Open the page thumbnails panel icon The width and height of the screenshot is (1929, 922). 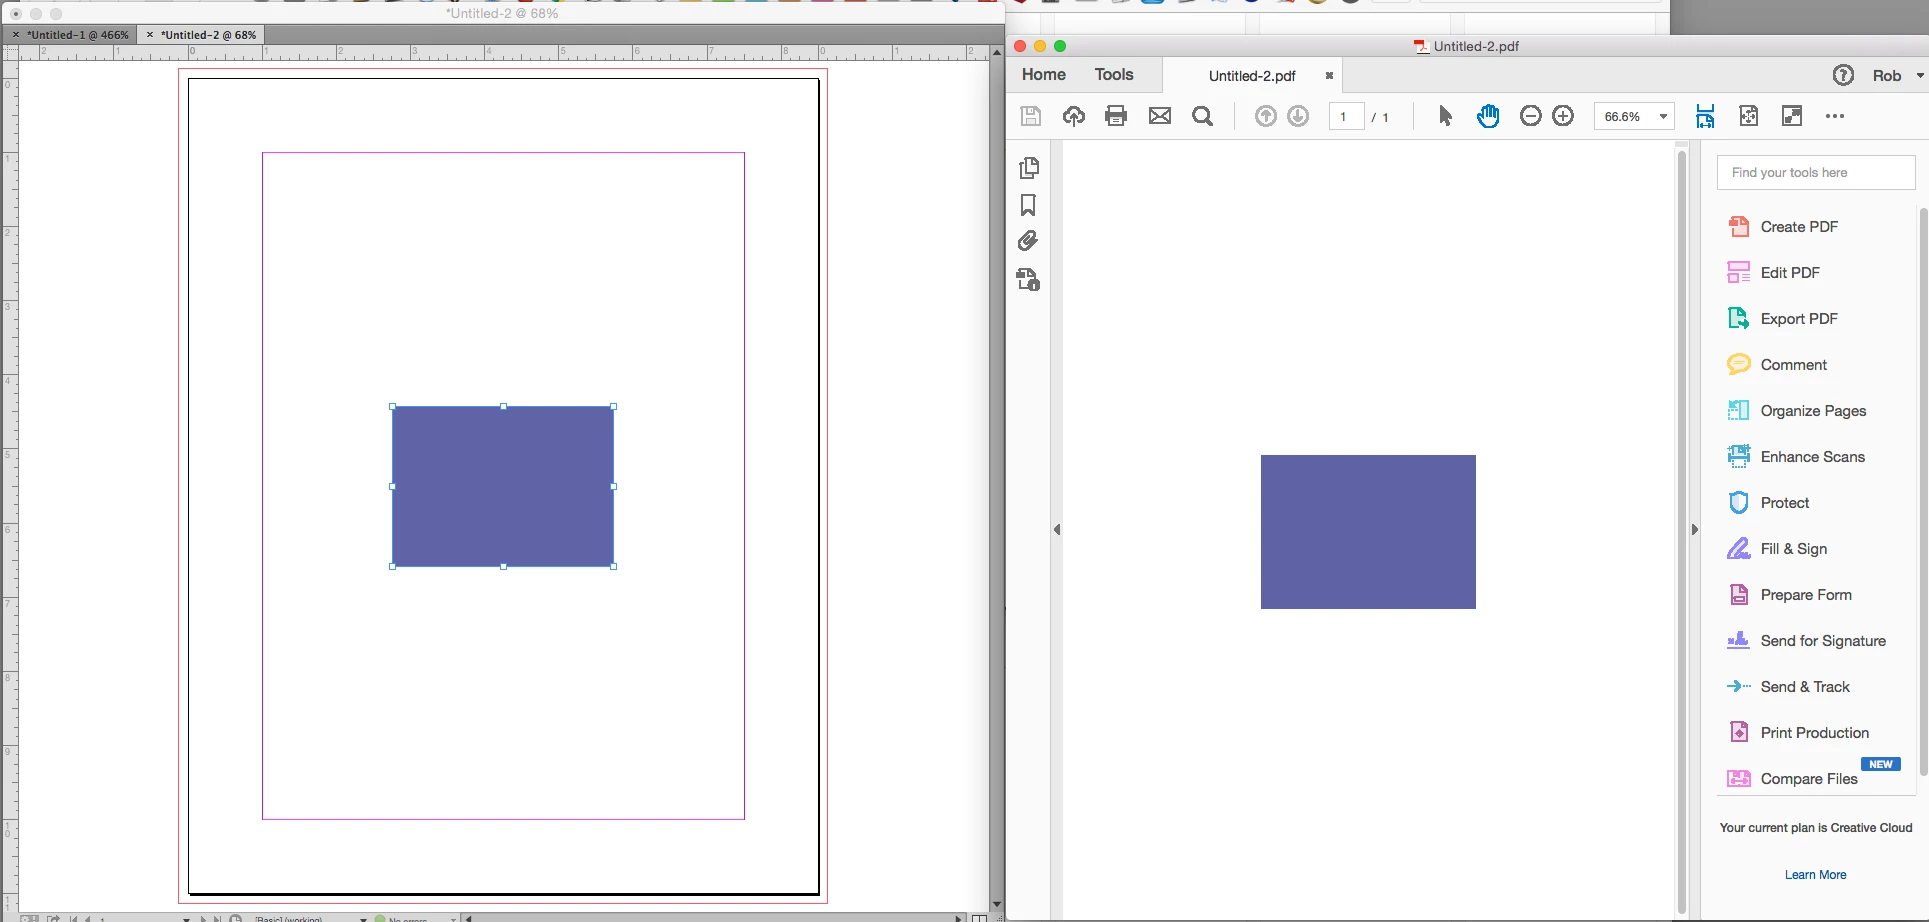click(1029, 168)
